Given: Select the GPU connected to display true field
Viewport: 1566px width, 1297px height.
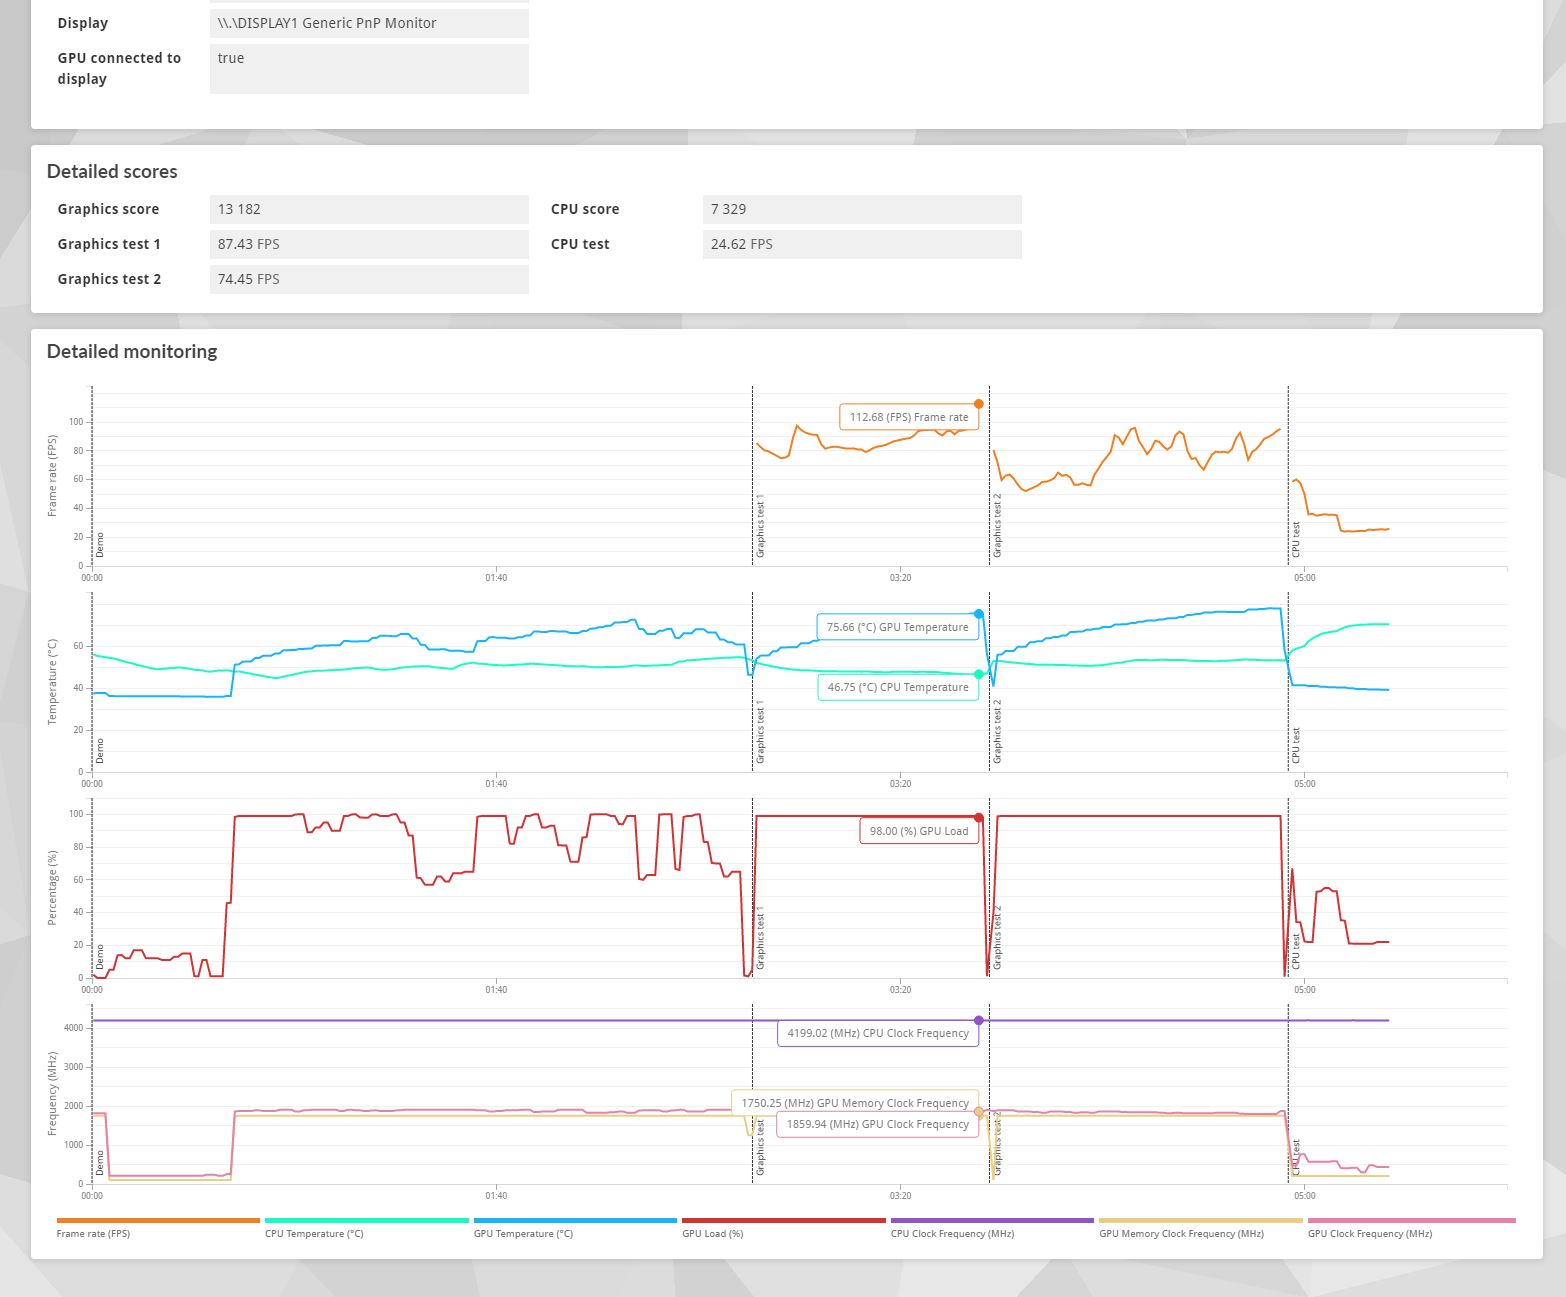Looking at the screenshot, I should 369,69.
